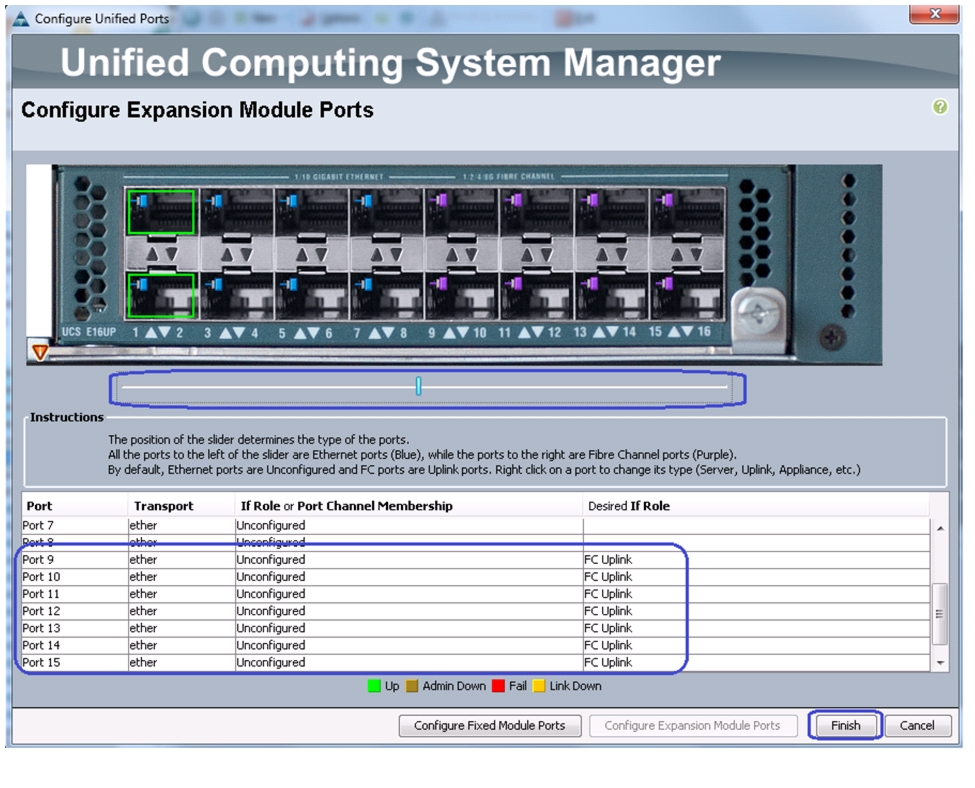Sort by the Port column header
975x788 pixels.
point(75,506)
